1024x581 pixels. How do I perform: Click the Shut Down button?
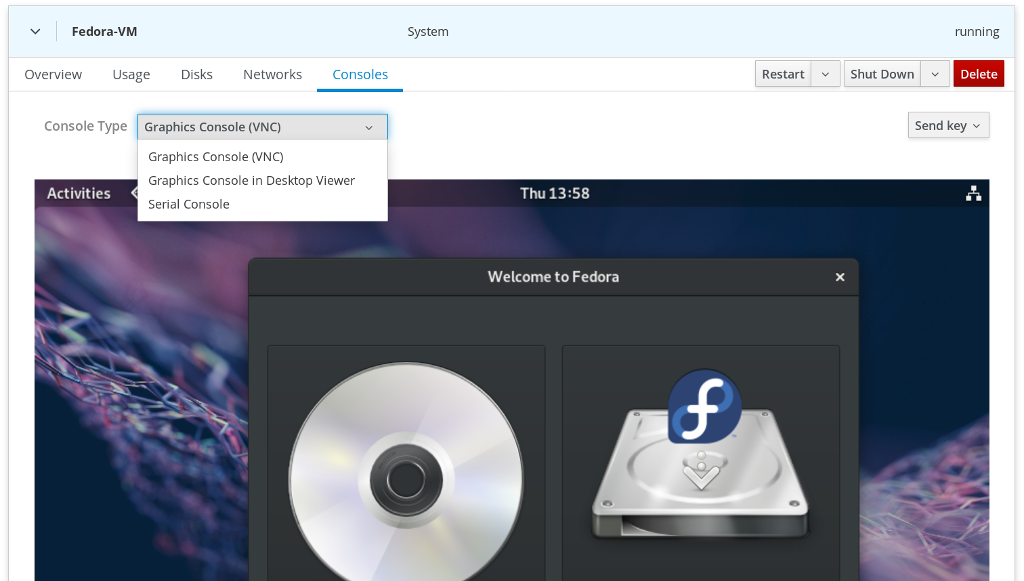[x=882, y=74]
